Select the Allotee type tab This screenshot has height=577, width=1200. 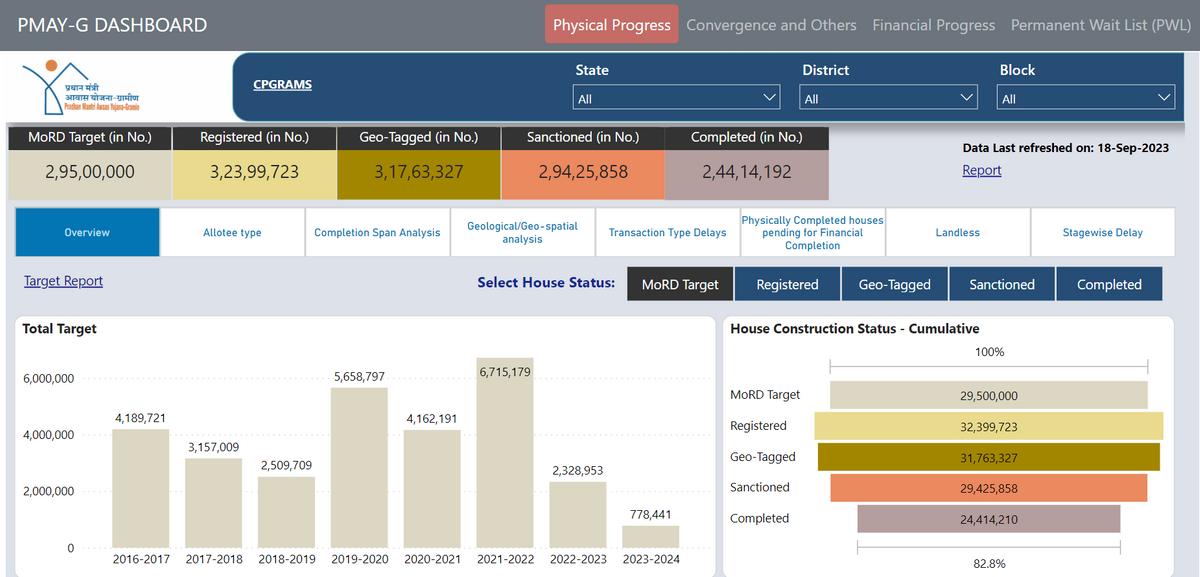tap(232, 231)
